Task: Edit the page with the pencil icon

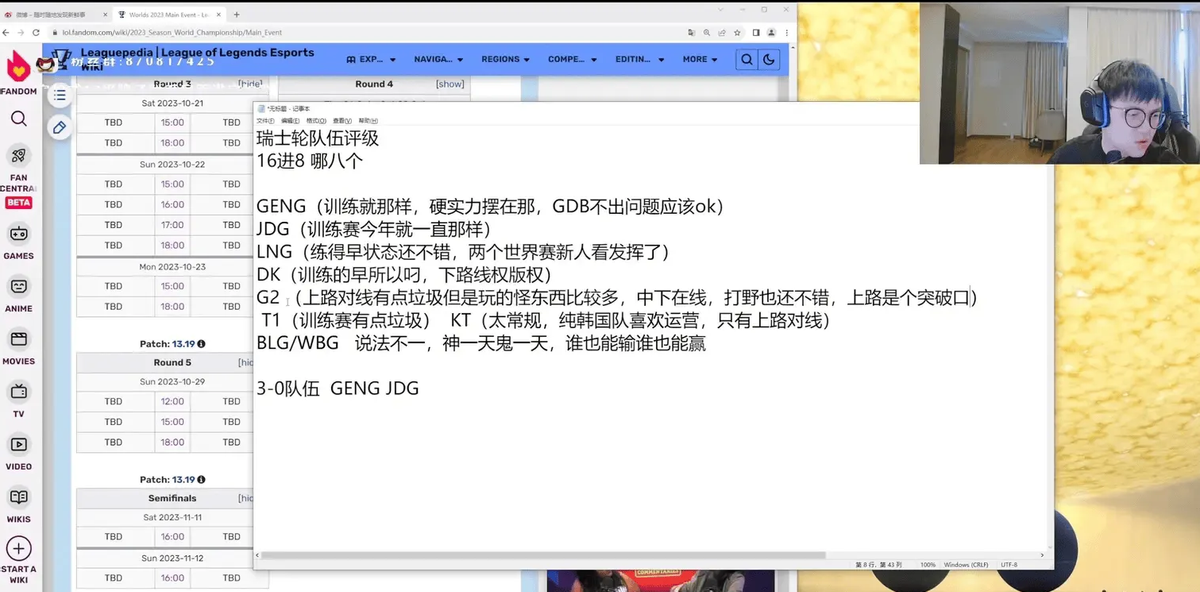Action: [60, 127]
